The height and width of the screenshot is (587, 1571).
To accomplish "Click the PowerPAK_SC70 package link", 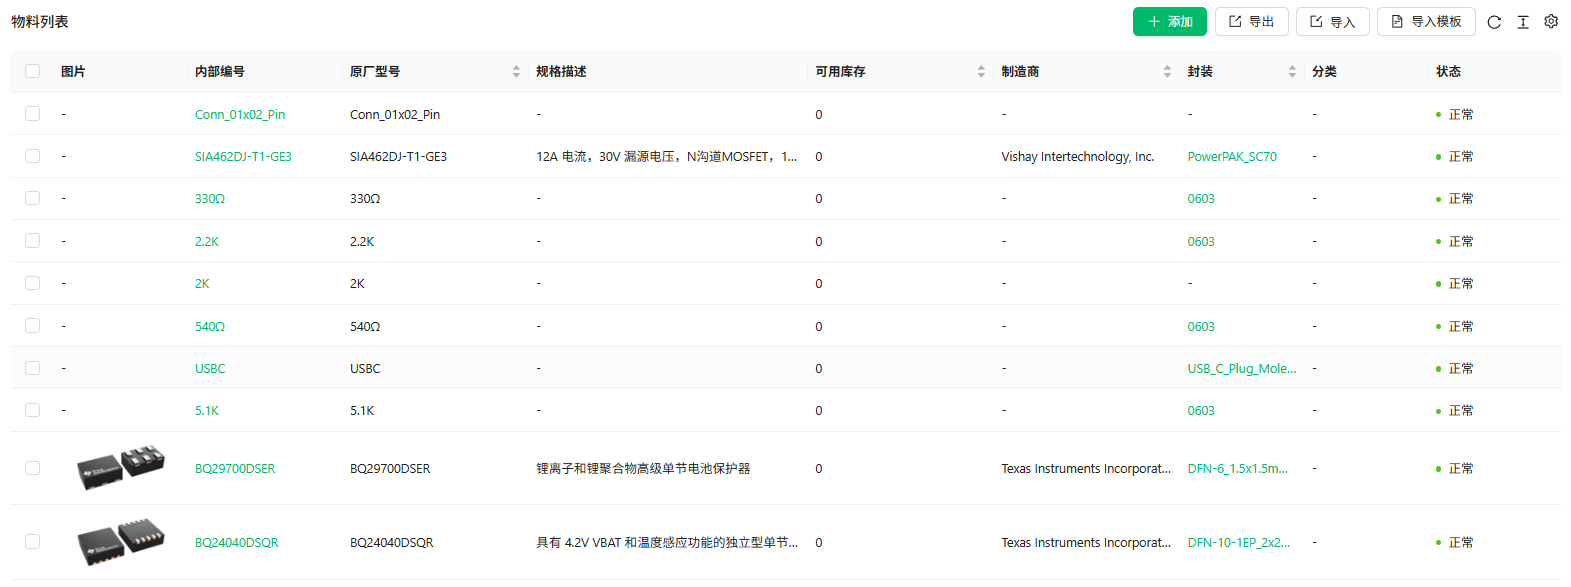I will click(1232, 156).
